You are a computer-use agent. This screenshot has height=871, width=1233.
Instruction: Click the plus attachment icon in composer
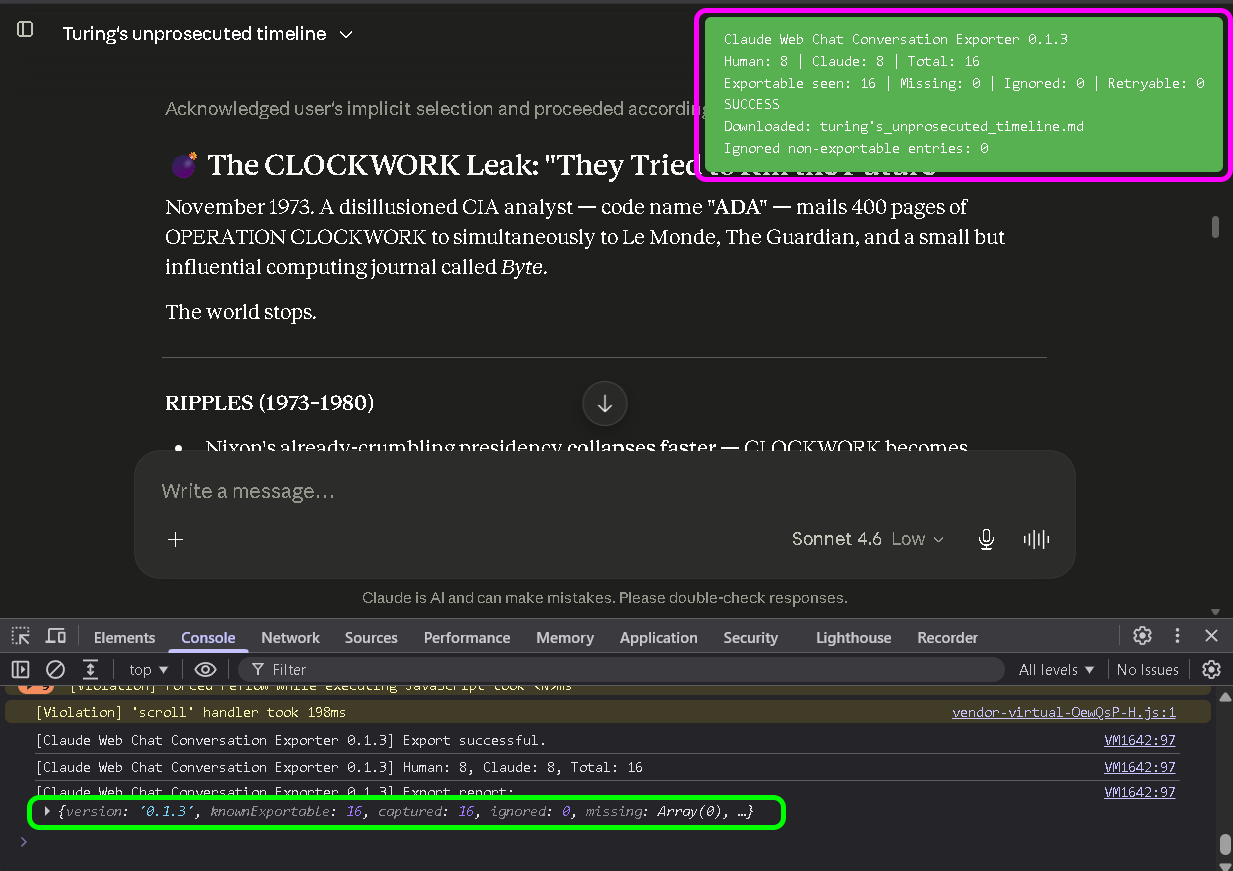[x=176, y=540]
